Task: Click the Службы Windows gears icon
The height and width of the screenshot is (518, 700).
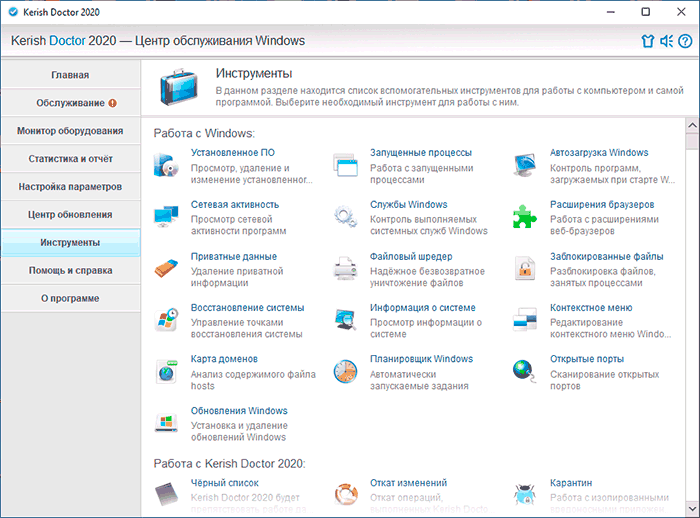Action: pyautogui.click(x=346, y=217)
